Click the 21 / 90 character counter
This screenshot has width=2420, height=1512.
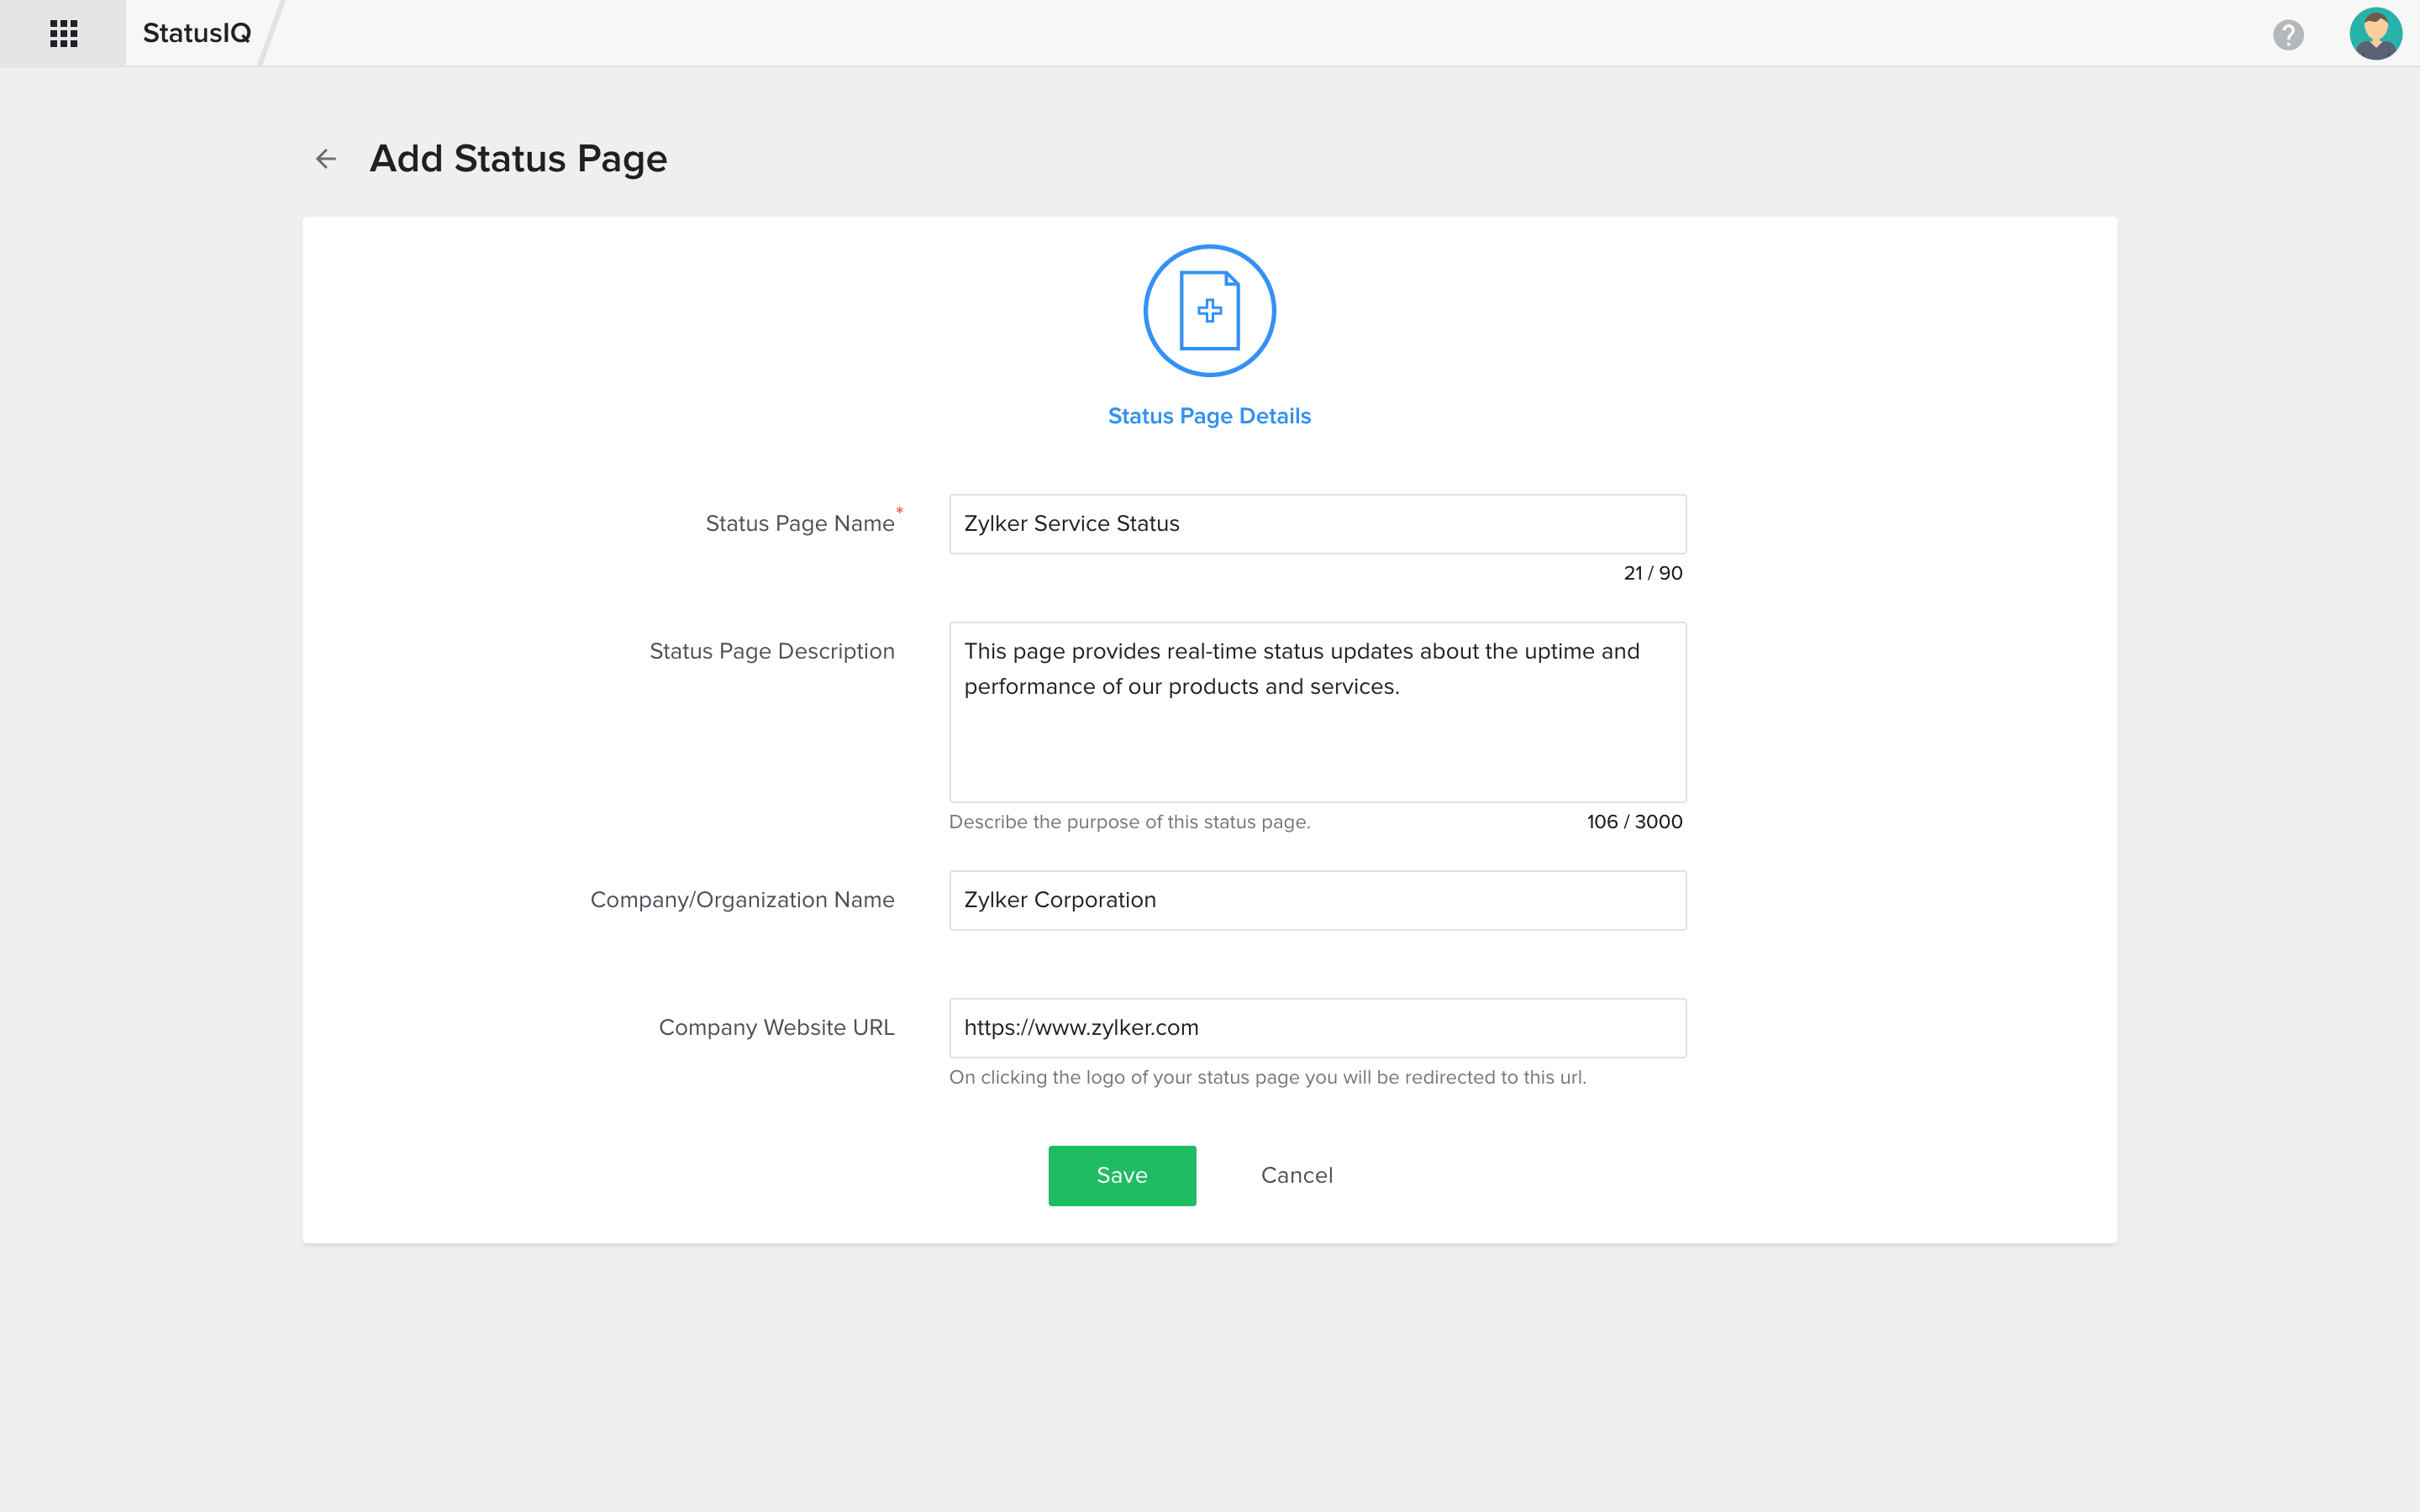pyautogui.click(x=1651, y=572)
